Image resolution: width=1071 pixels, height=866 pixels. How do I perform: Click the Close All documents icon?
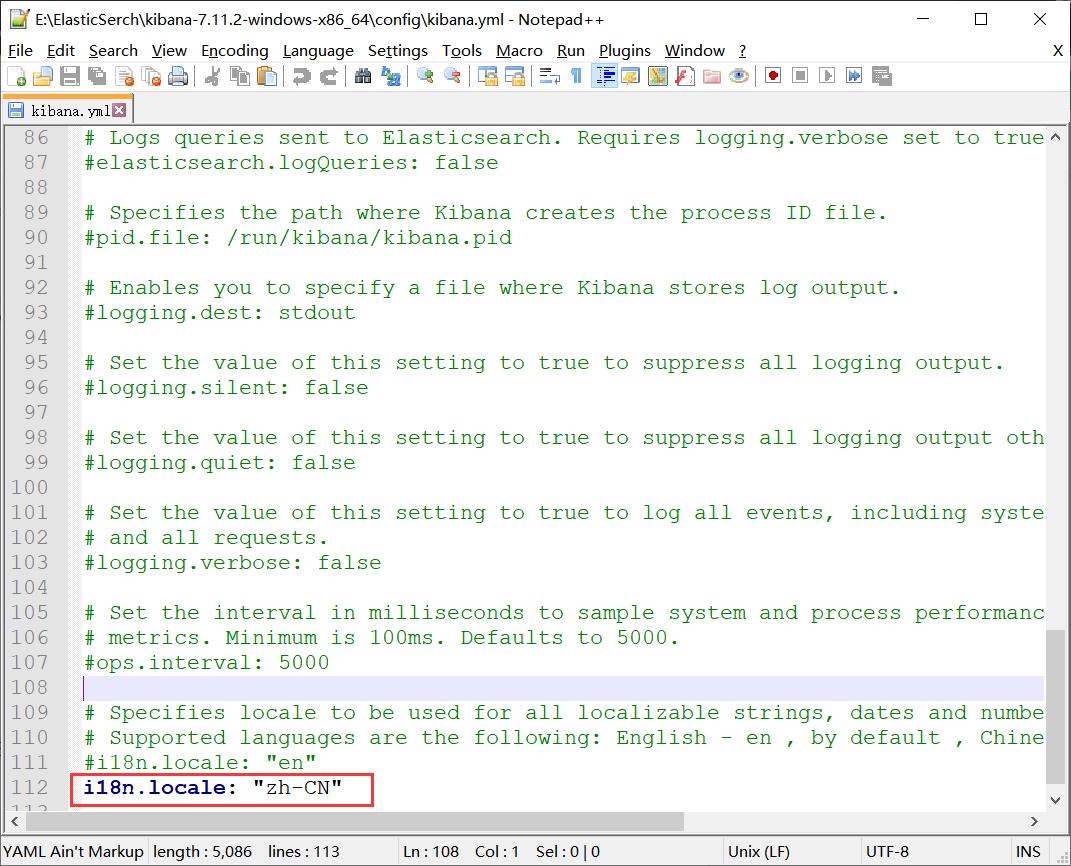[151, 76]
